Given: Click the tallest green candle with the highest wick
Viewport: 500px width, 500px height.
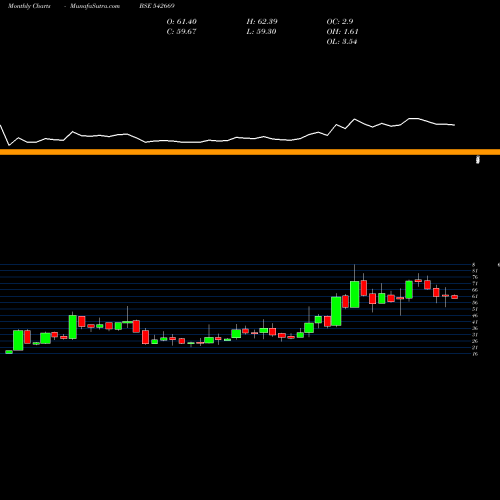Looking at the screenshot, I should coord(355,294).
